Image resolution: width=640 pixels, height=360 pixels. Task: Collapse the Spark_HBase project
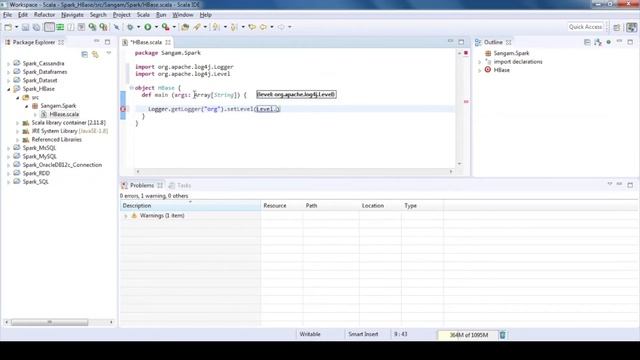coord(9,89)
